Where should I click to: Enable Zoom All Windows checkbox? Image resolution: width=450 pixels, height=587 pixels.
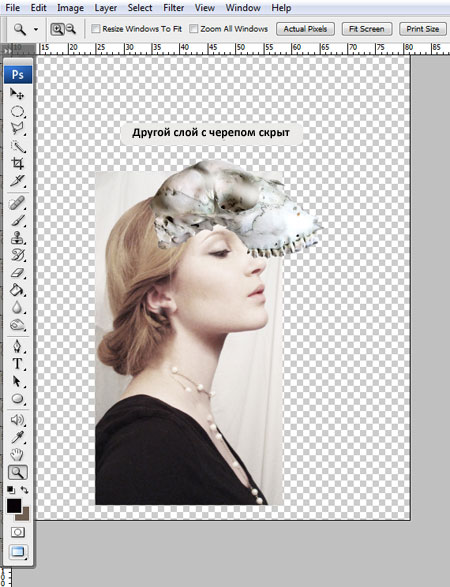(x=194, y=28)
